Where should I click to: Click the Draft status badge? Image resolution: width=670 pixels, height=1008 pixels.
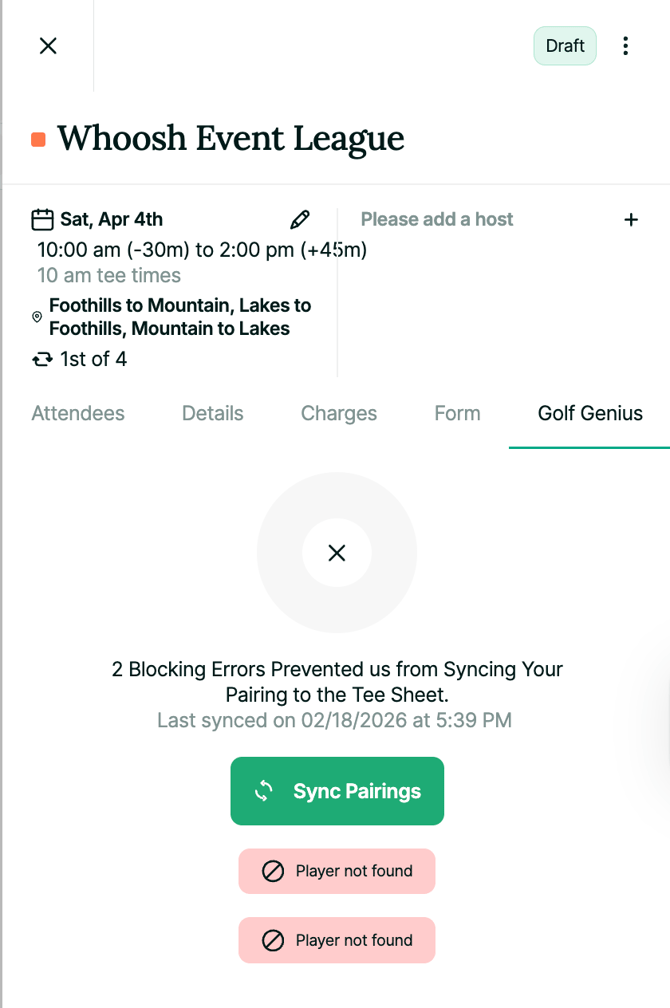point(565,46)
